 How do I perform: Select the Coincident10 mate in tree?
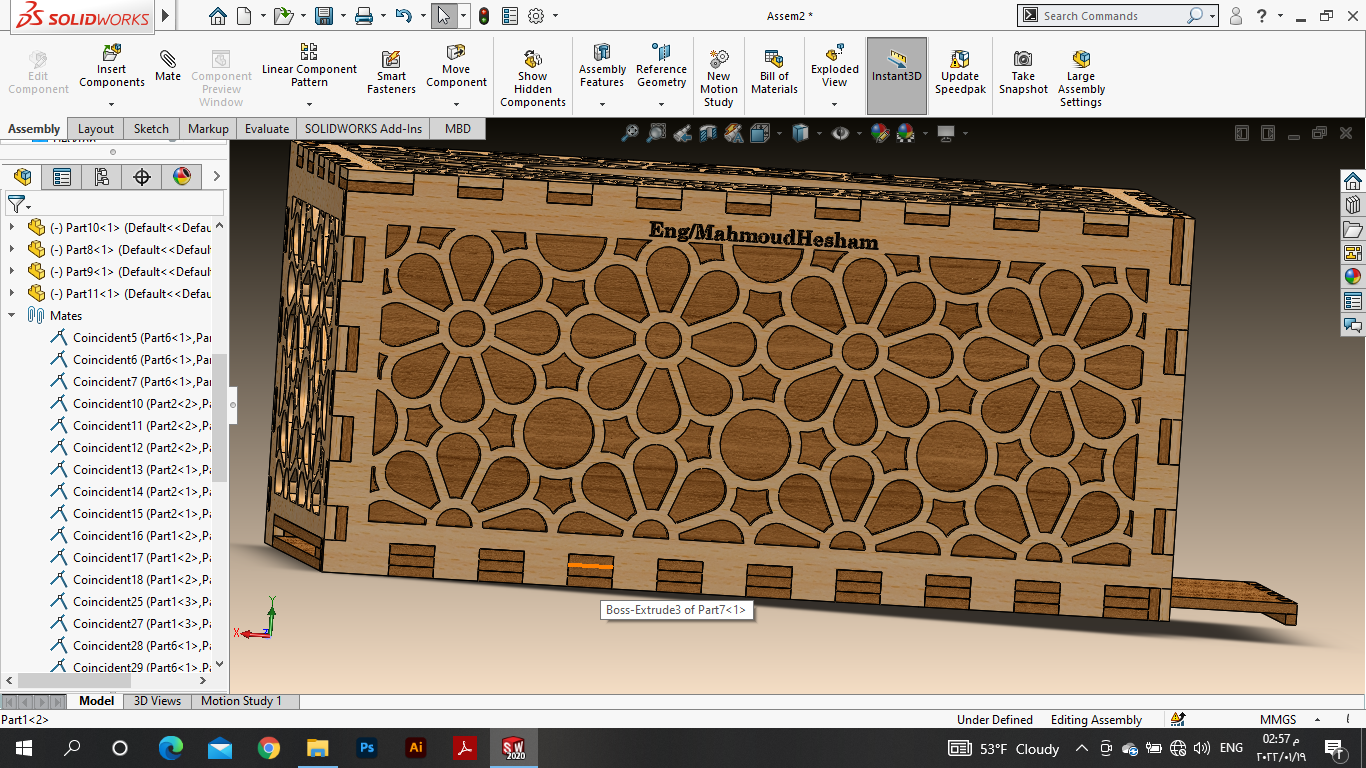108,404
